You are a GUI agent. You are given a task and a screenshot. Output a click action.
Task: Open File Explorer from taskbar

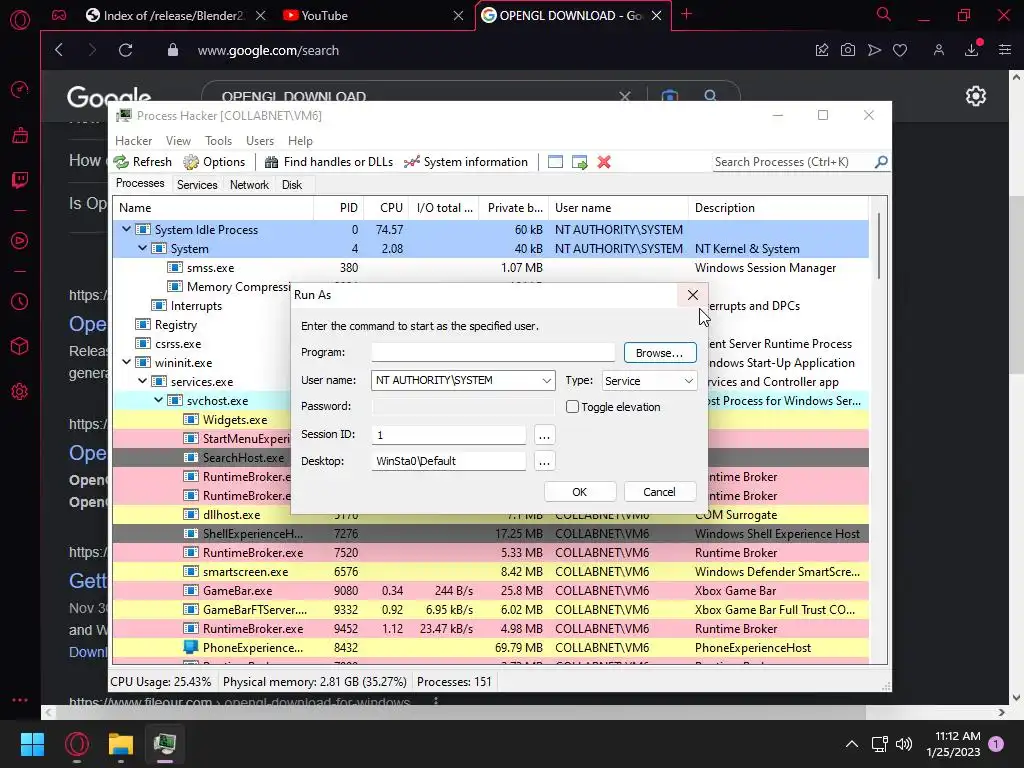point(121,744)
